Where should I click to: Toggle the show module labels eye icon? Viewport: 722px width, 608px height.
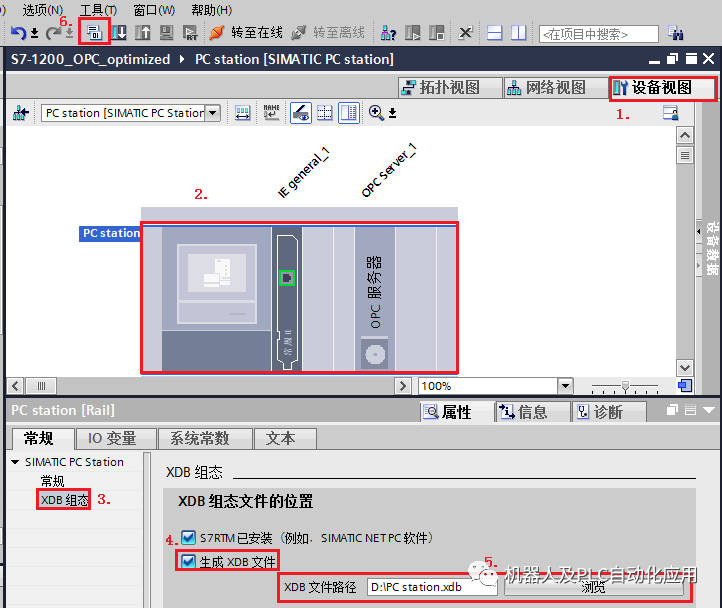point(301,113)
